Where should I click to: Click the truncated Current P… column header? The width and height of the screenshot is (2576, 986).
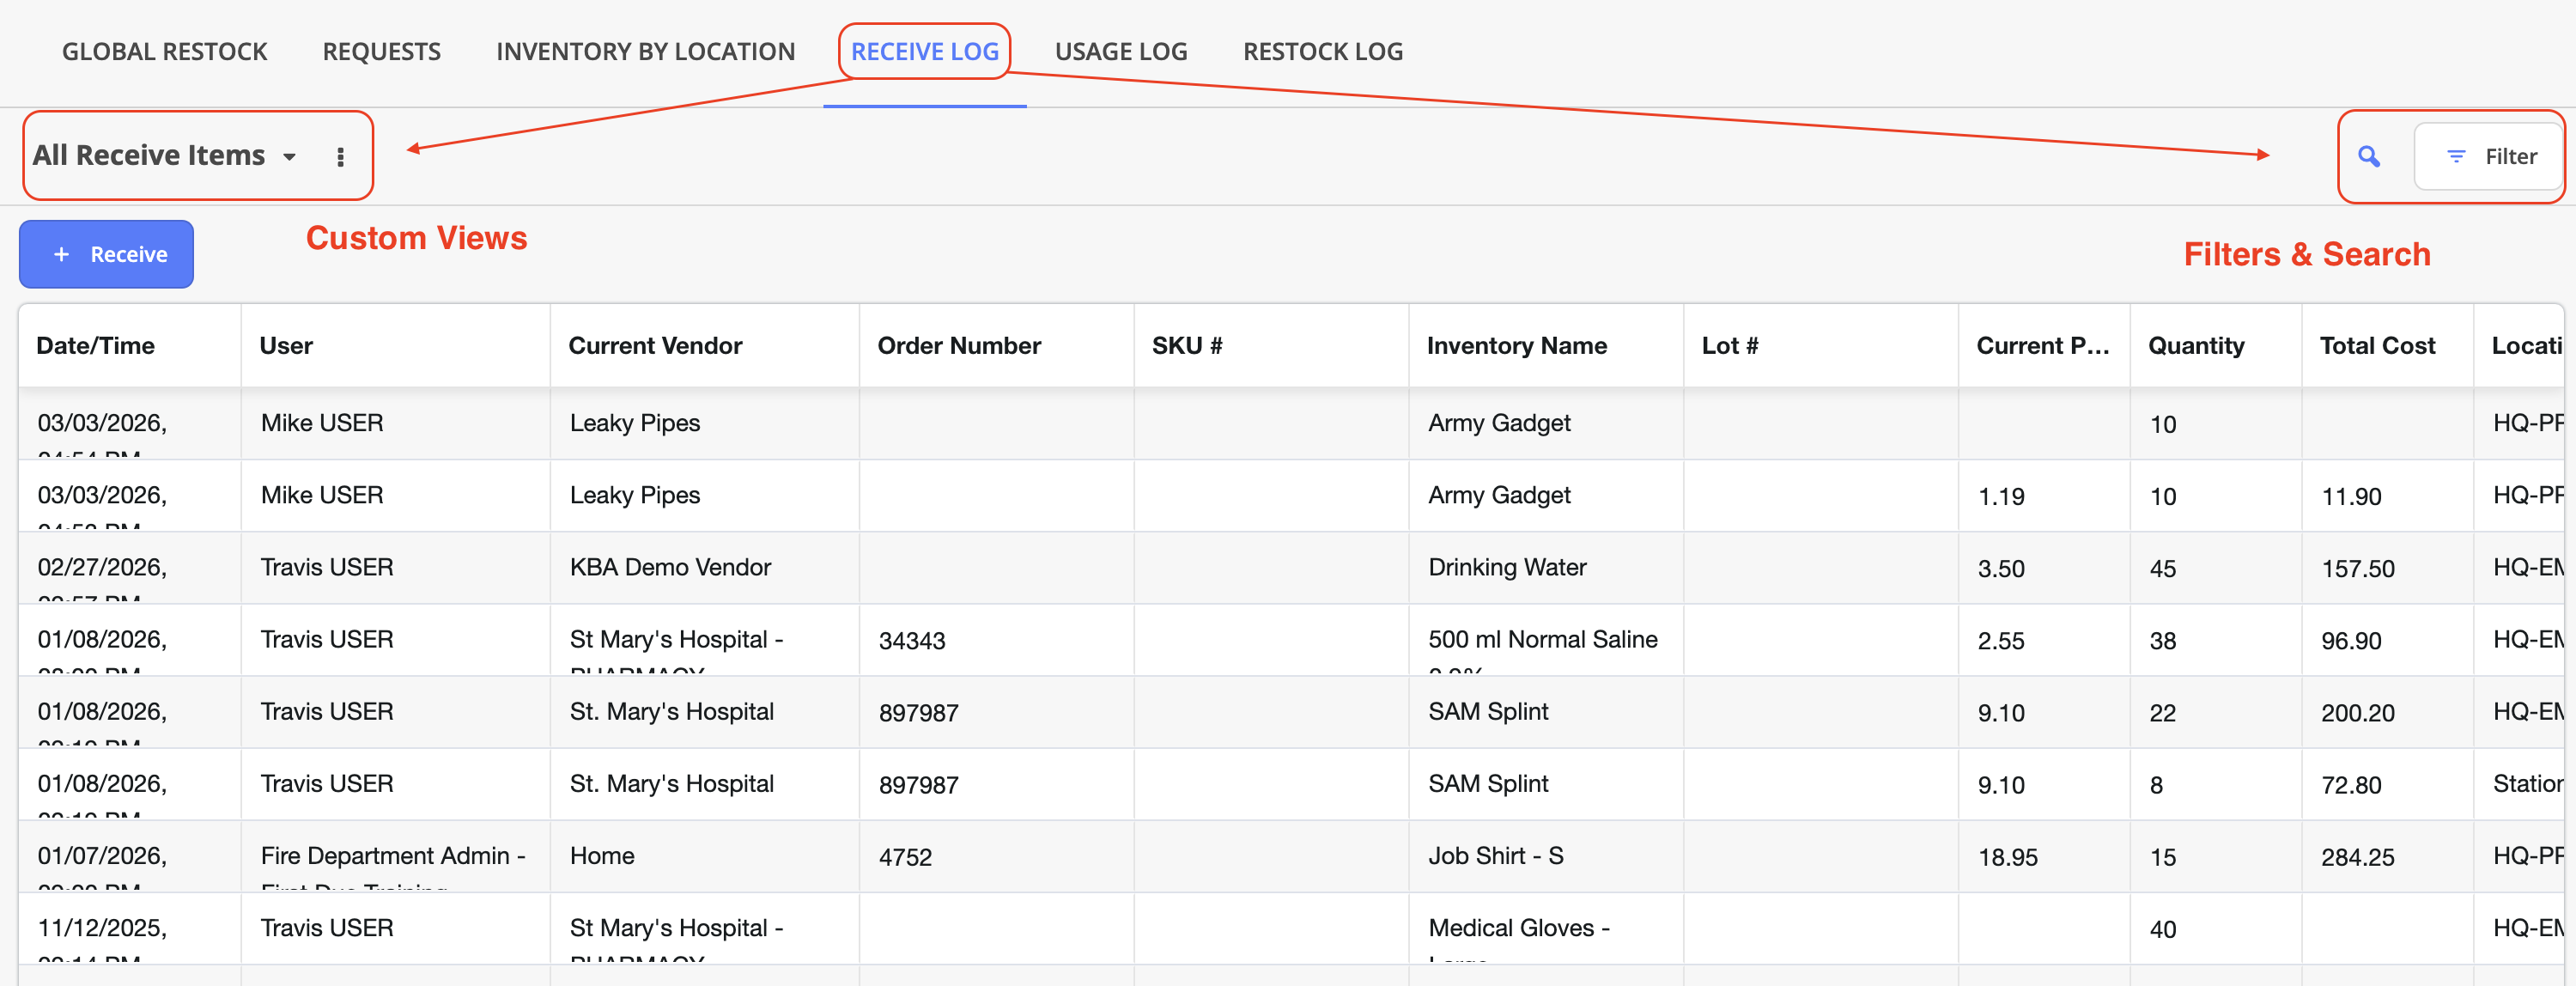[x=2043, y=346]
